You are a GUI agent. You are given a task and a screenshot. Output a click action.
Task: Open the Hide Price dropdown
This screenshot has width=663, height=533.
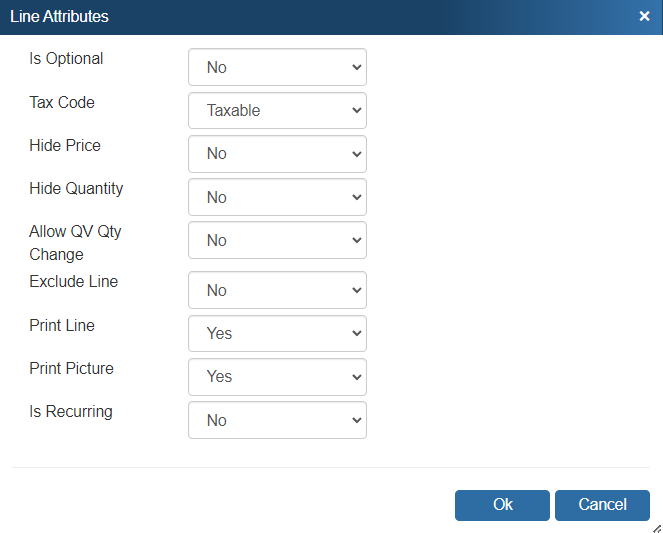277,154
